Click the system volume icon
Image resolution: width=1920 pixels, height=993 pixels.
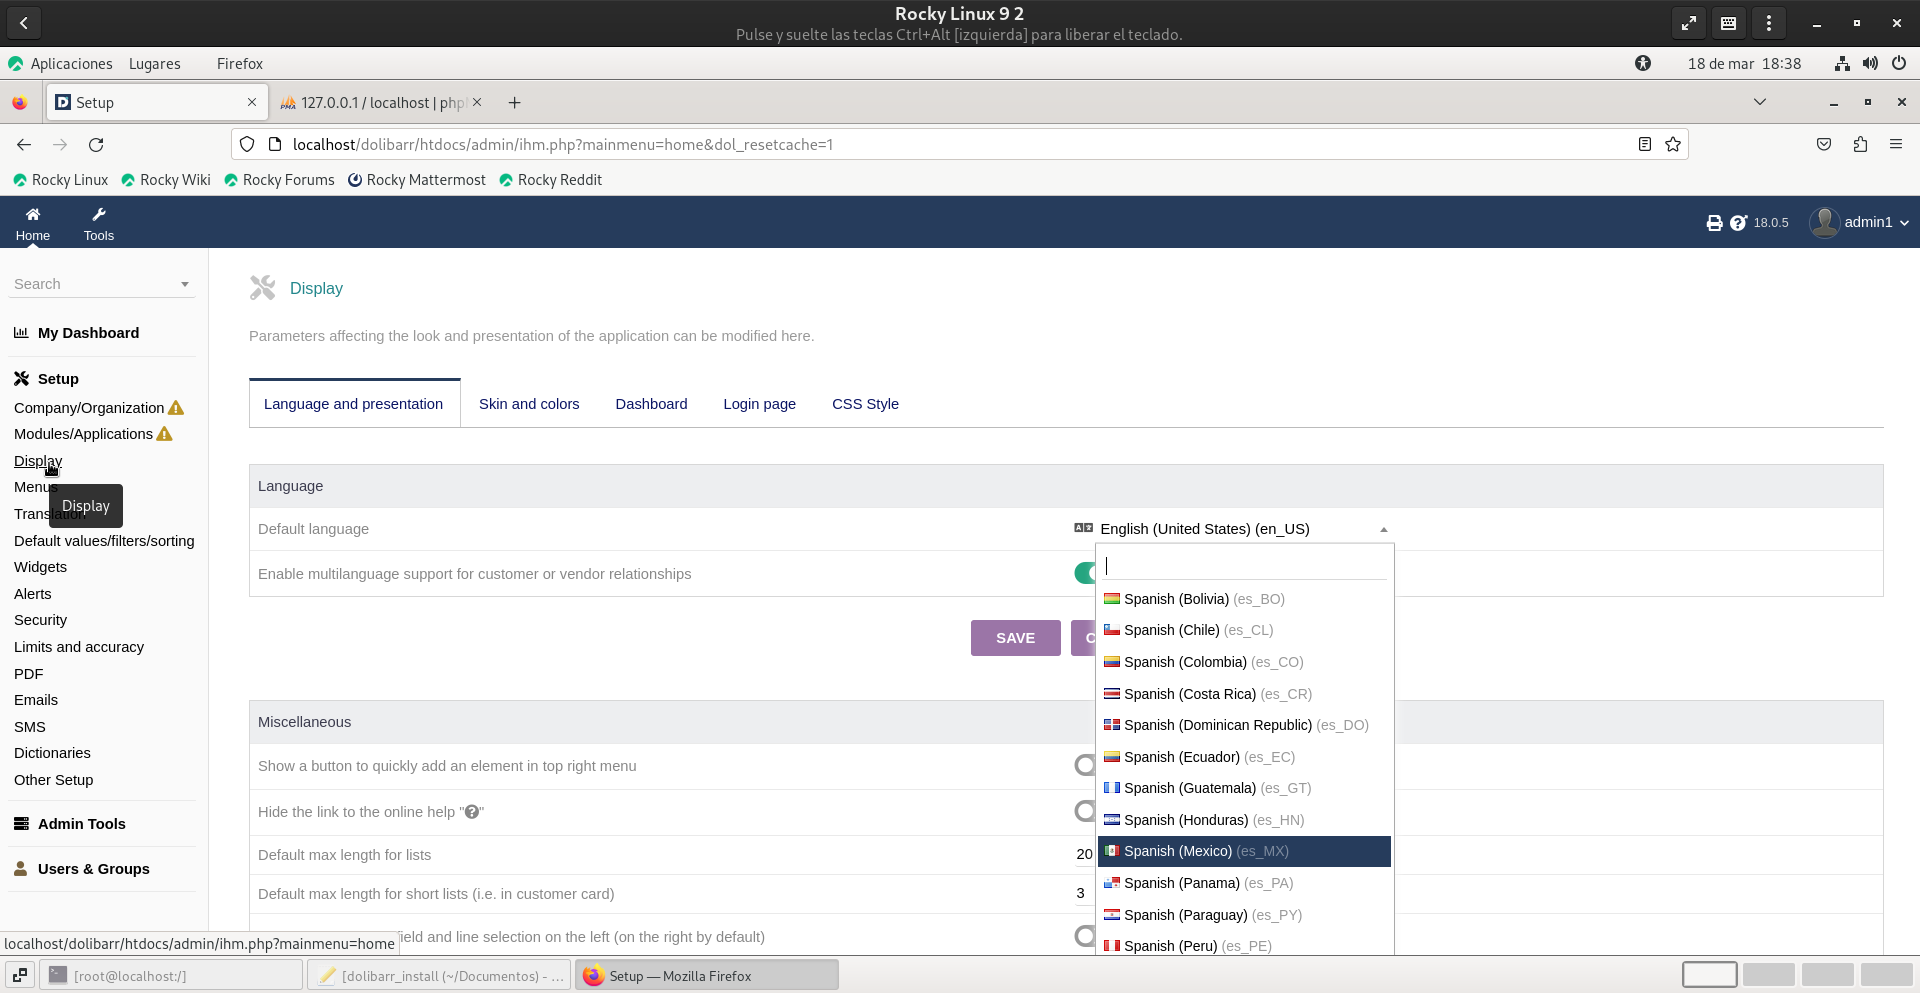1870,64
